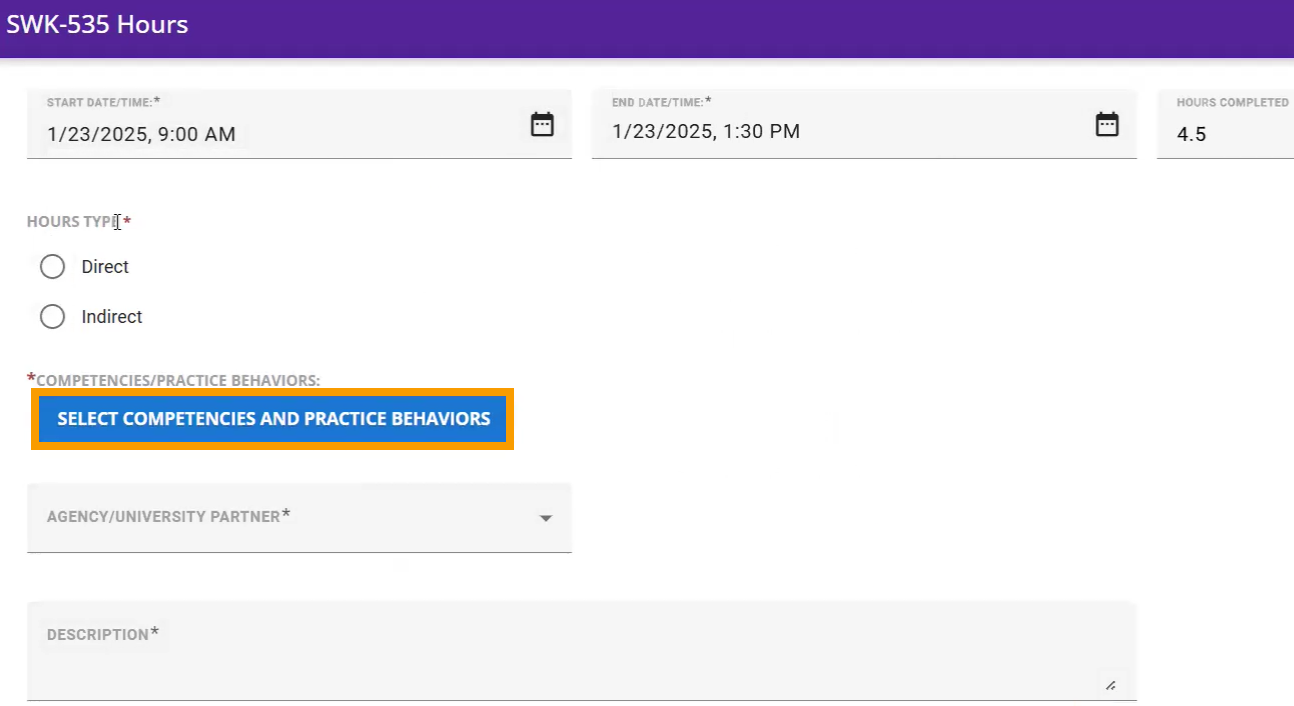Screen dimensions: 1294x706
Task: Click the Direct option label text
Action: 105,267
